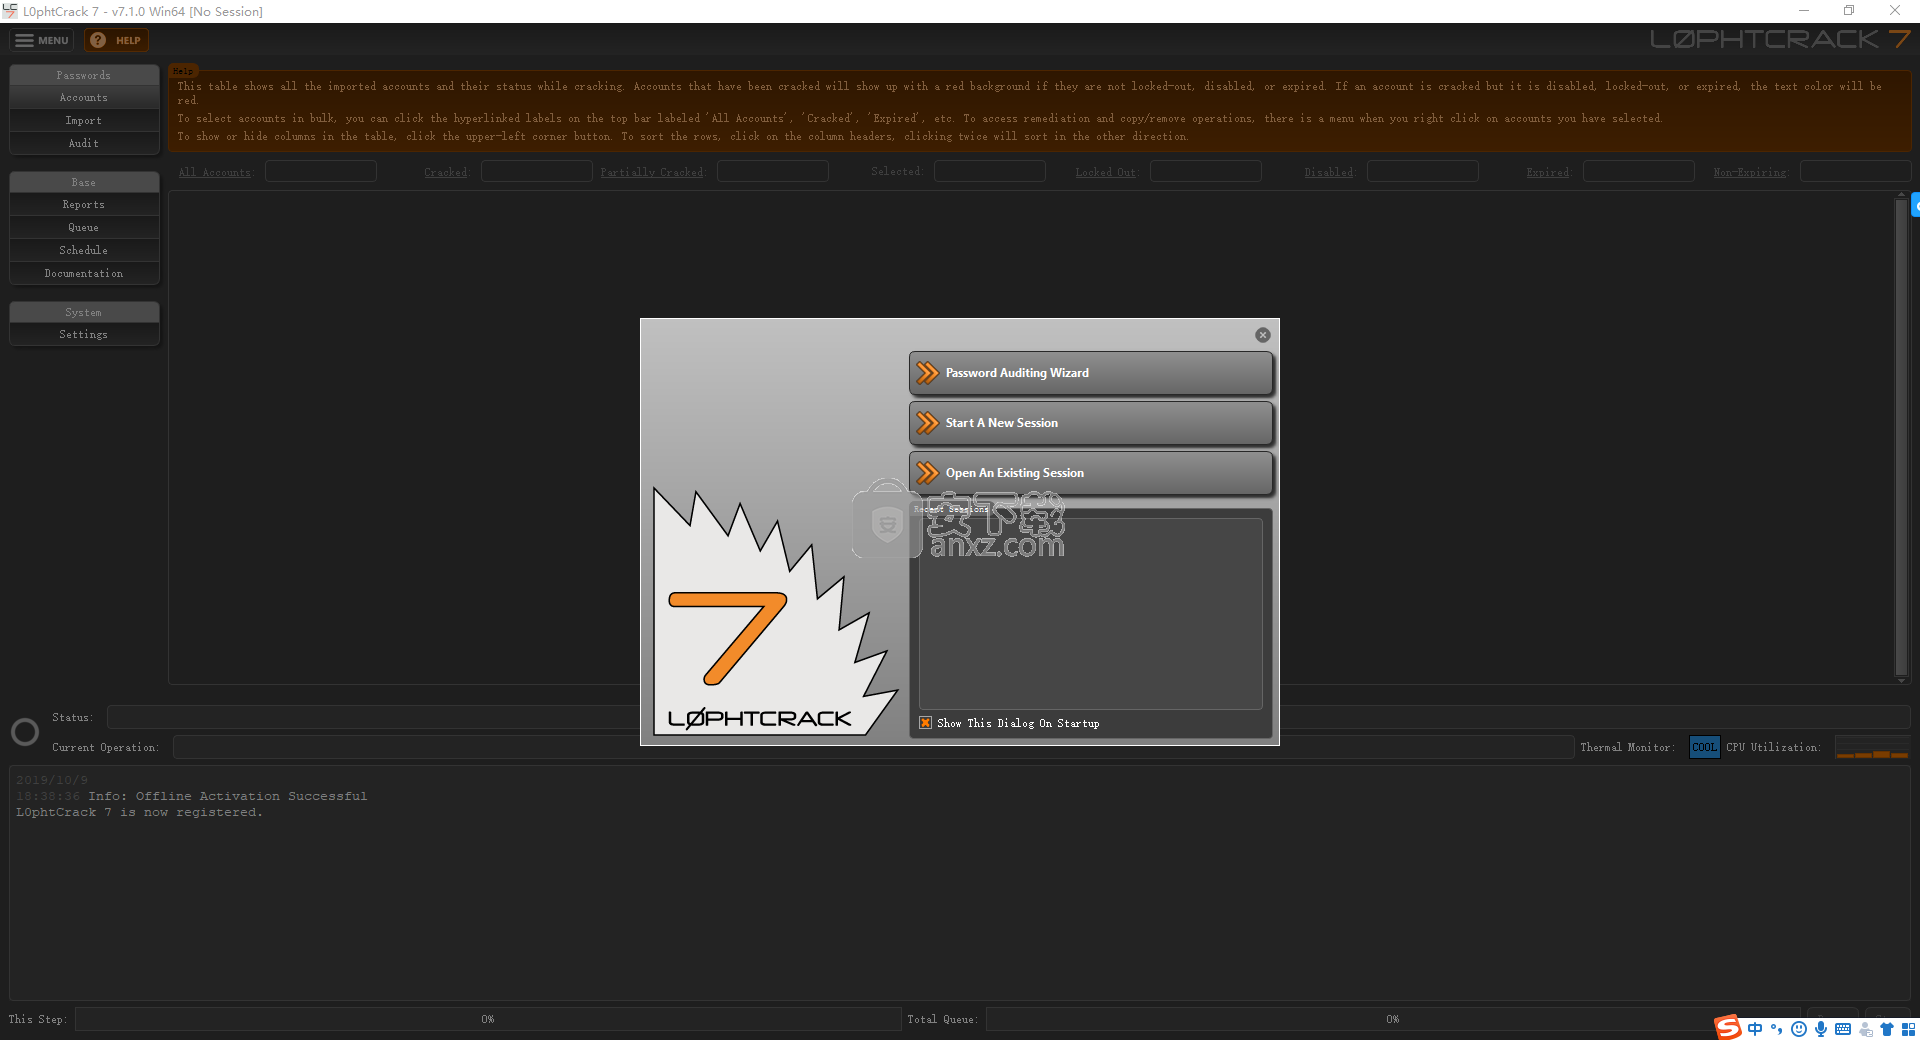Screen dimensions: 1920x1040
Task: Click the scrollbar up arrow
Action: point(1901,195)
